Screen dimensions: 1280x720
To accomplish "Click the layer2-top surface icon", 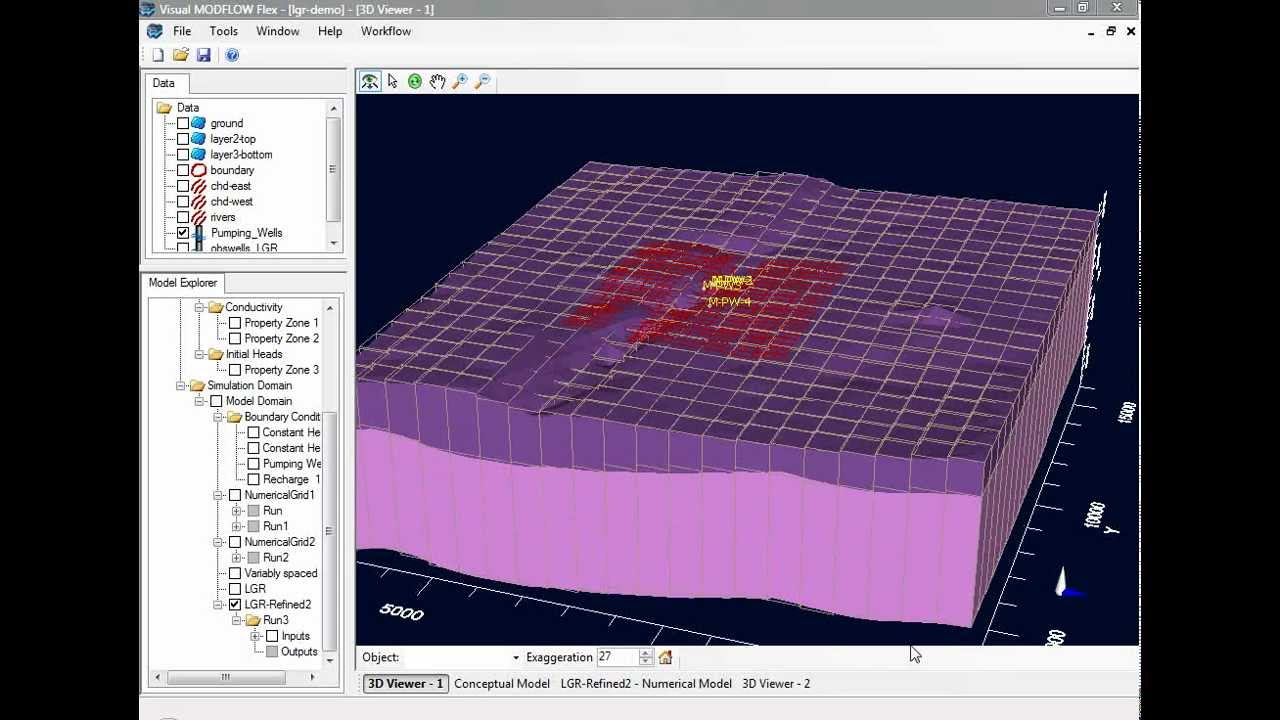I will [x=198, y=139].
